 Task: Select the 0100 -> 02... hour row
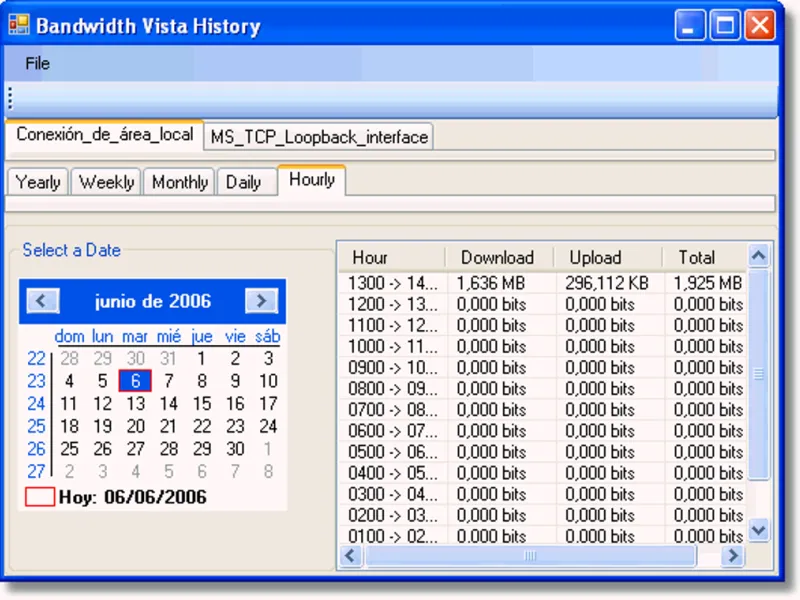[x=542, y=536]
